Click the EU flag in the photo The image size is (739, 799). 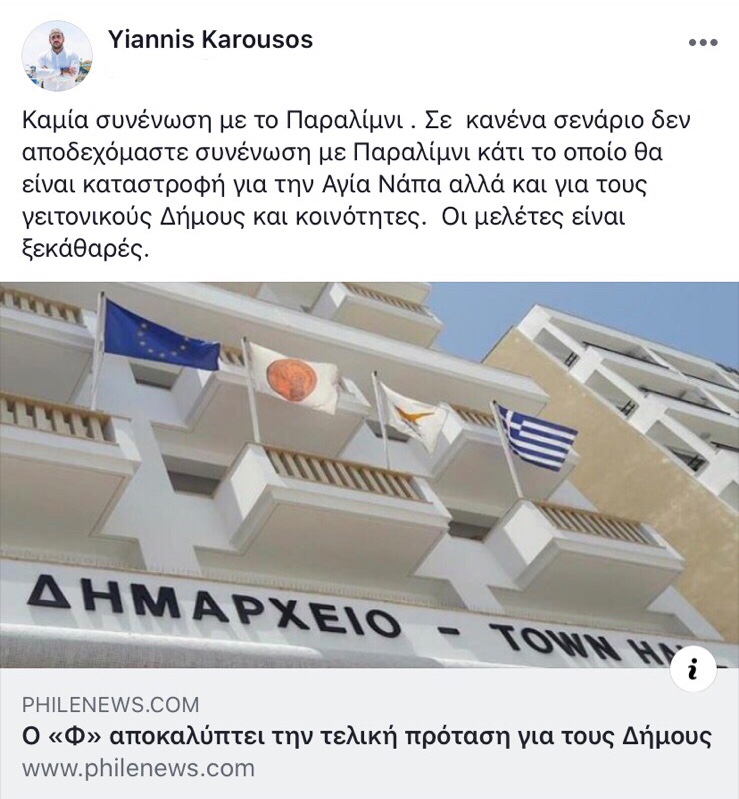pos(161,335)
